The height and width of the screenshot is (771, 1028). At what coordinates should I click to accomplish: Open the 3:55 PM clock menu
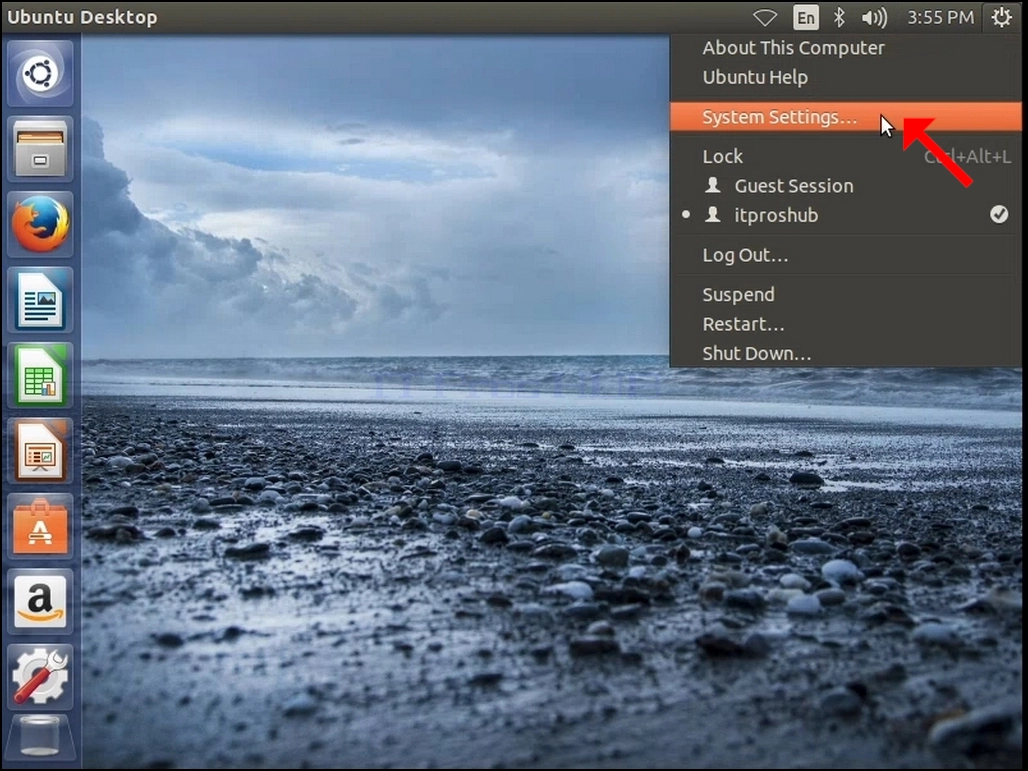coord(940,17)
